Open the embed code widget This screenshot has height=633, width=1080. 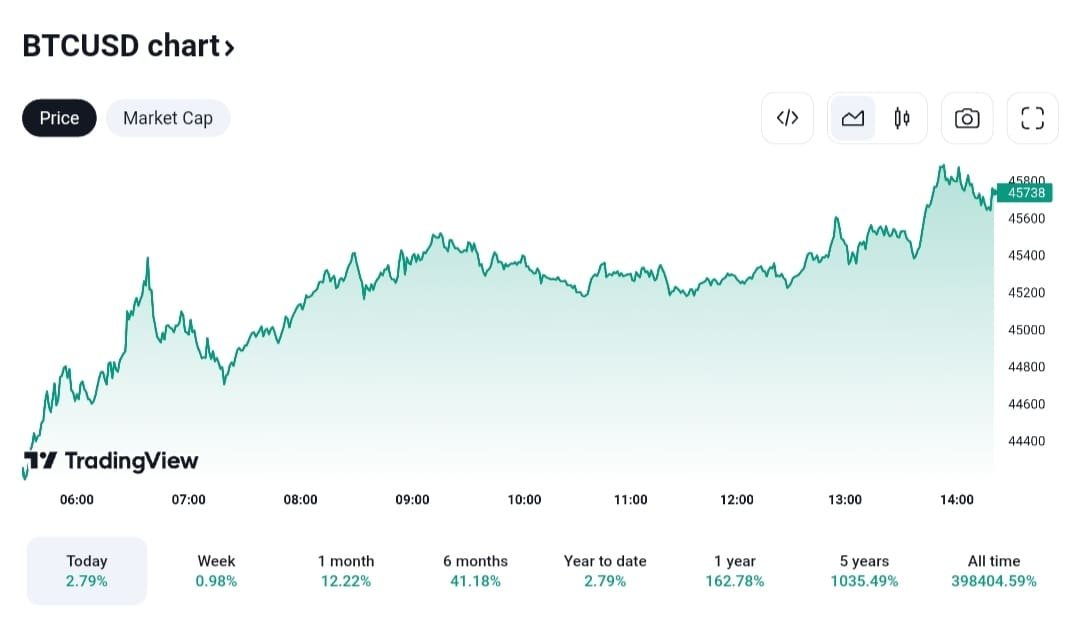(787, 117)
